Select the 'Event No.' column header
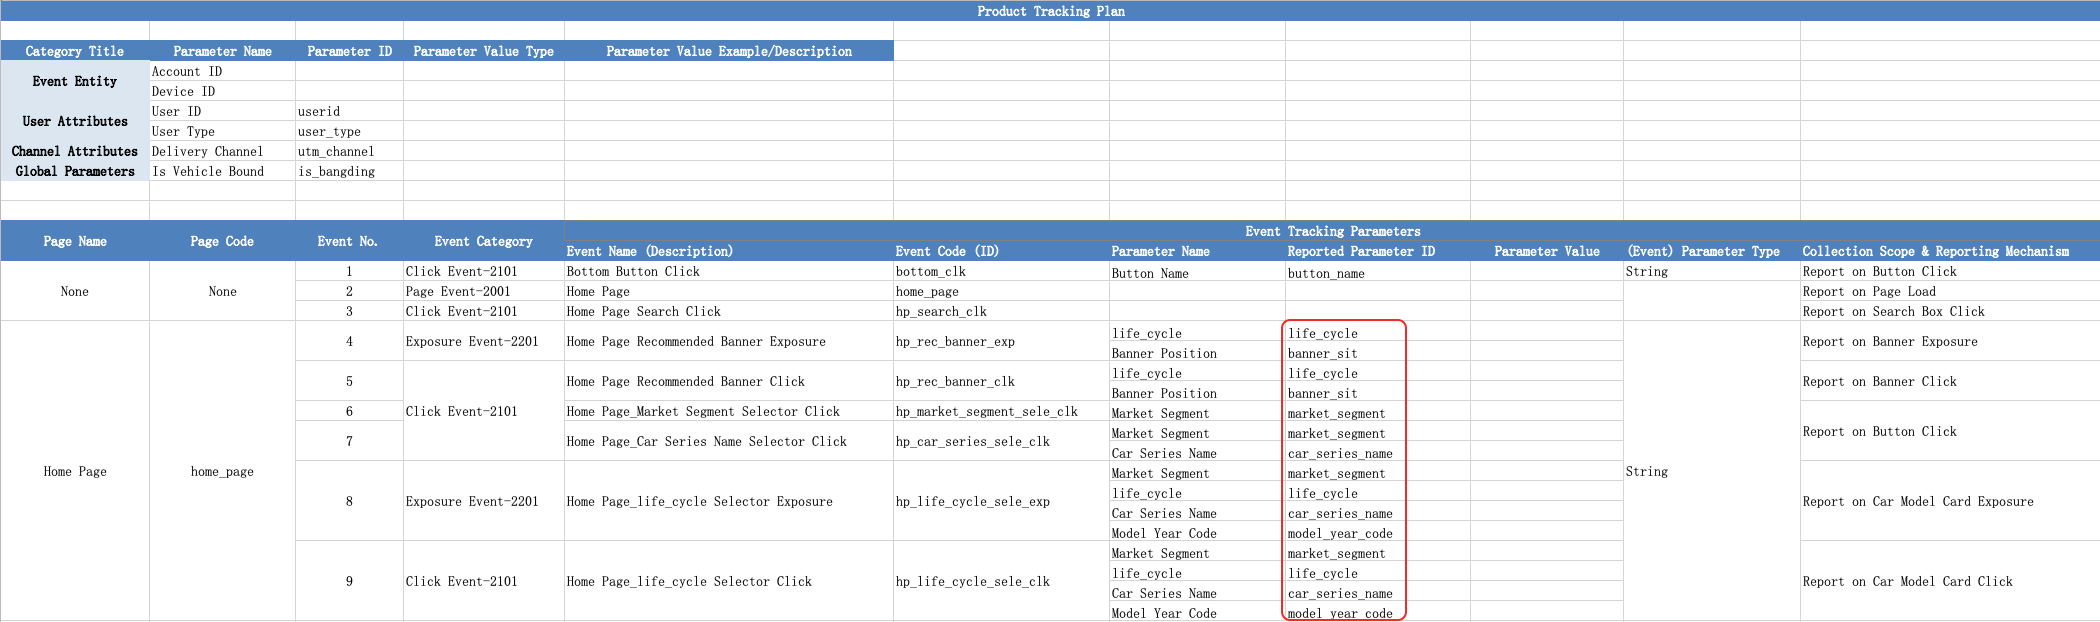The width and height of the screenshot is (2100, 622). click(x=349, y=241)
